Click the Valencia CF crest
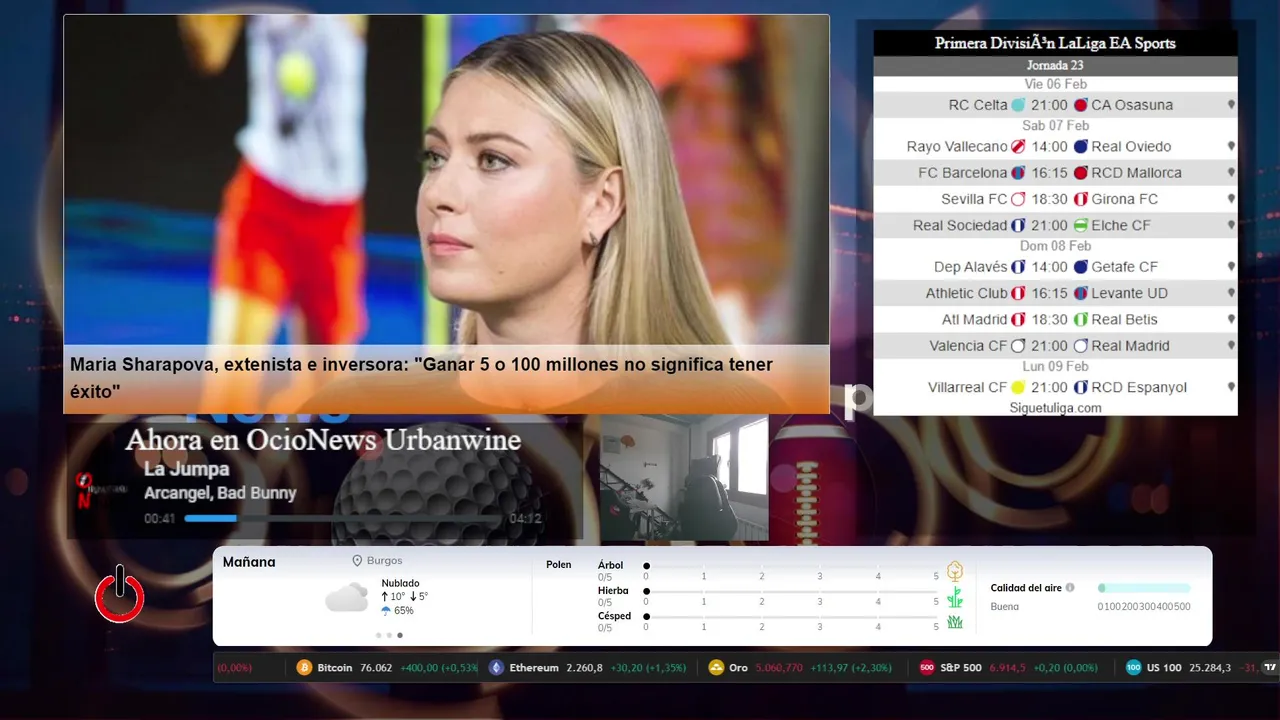1280x720 pixels. (x=1018, y=346)
